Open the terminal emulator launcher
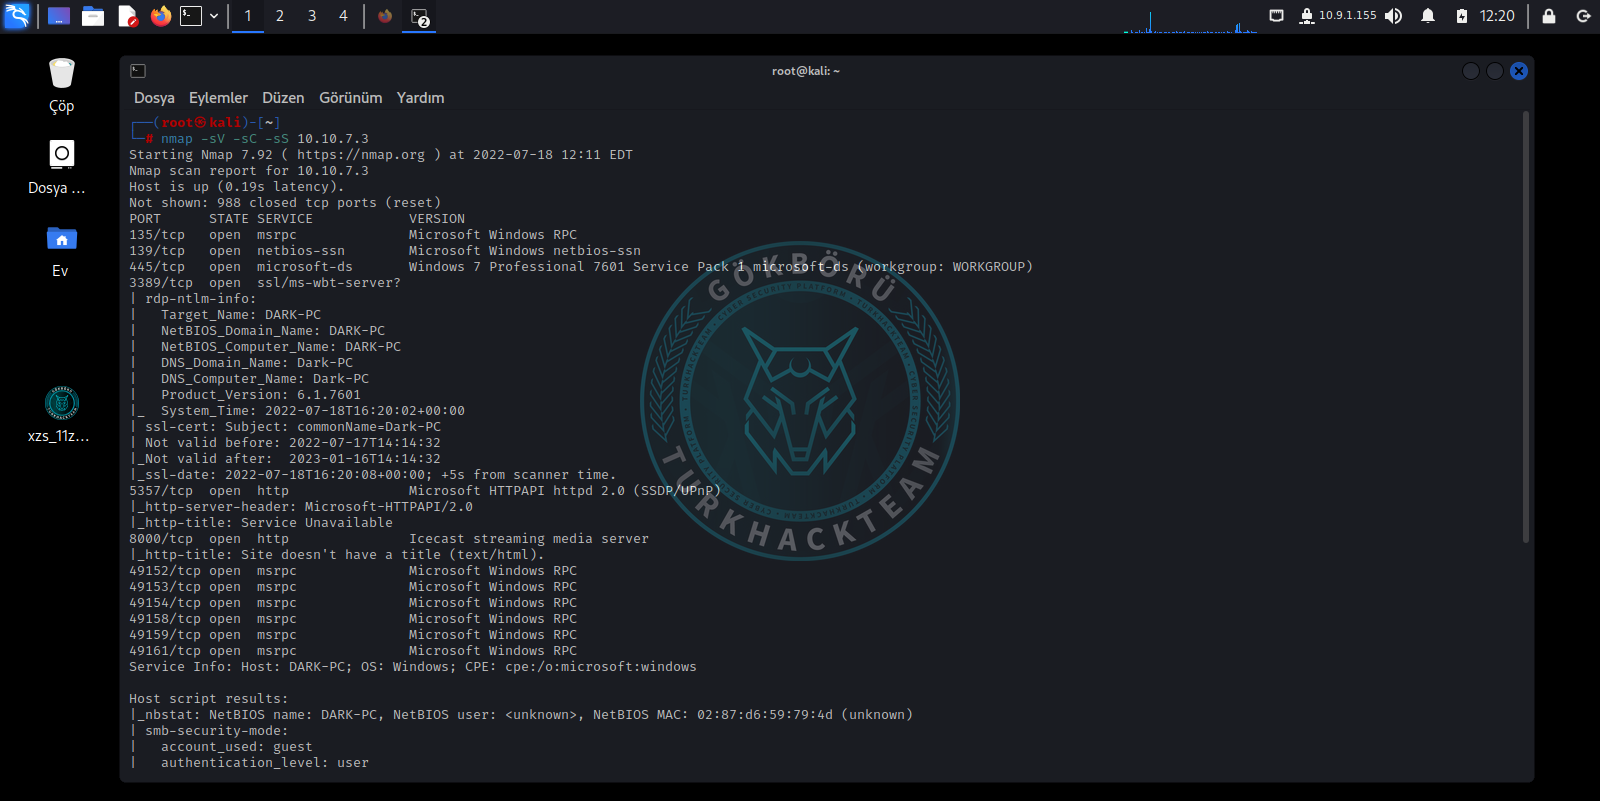This screenshot has height=801, width=1600. [191, 16]
